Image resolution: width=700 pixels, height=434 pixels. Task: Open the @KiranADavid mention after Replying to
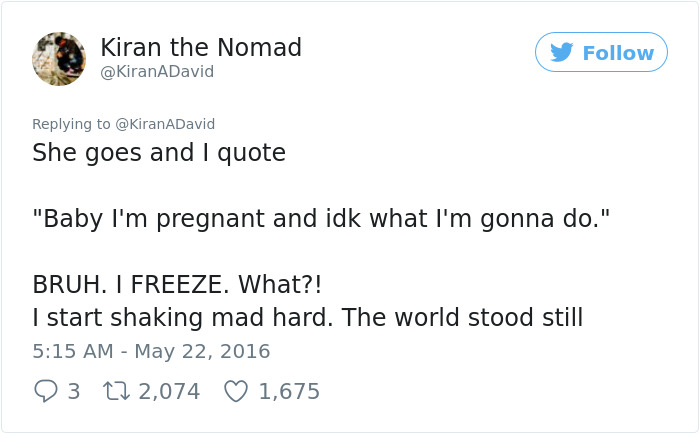pos(168,124)
